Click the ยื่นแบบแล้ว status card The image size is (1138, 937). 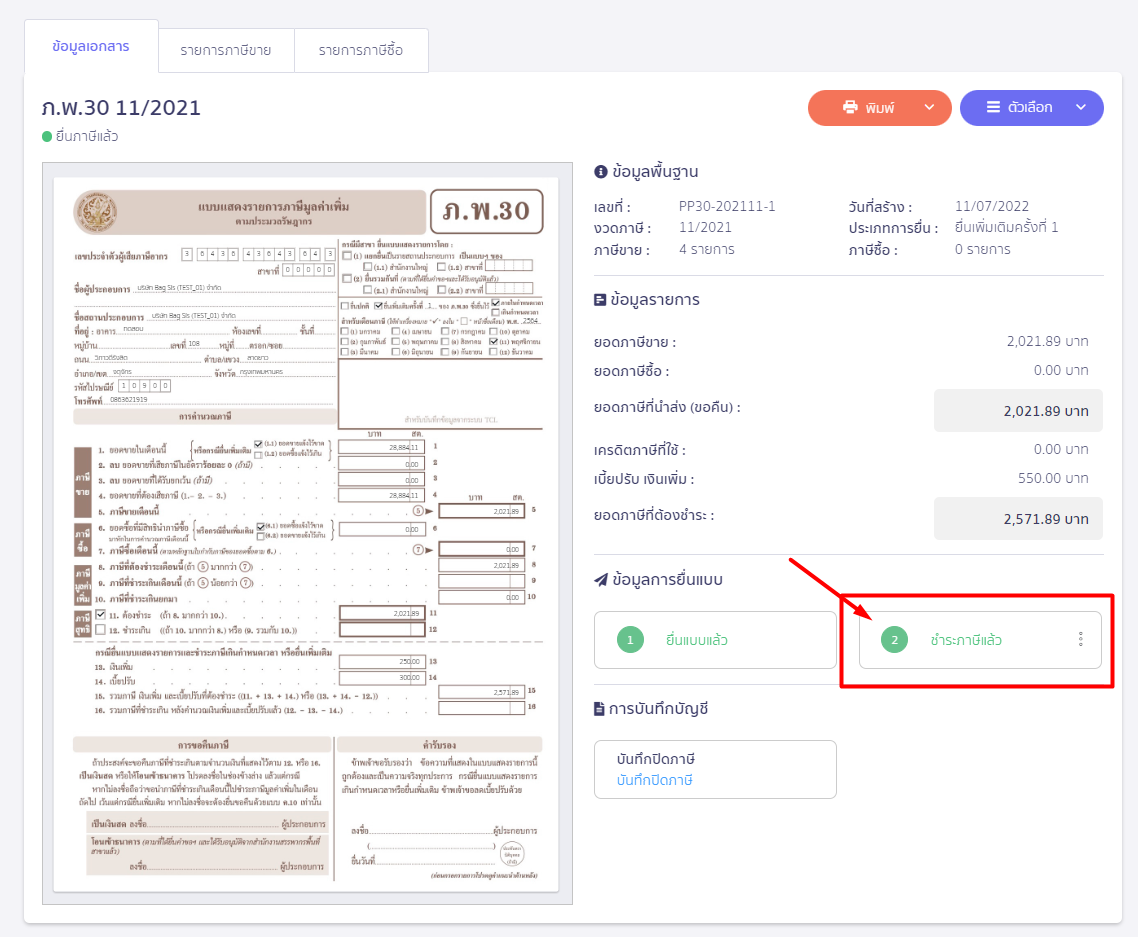pyautogui.click(x=714, y=640)
